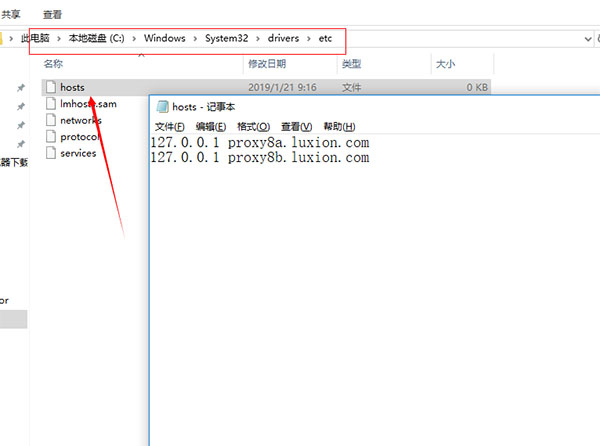Expand chevron after System32 in path
Image resolution: width=600 pixels, height=446 pixels.
click(x=256, y=38)
